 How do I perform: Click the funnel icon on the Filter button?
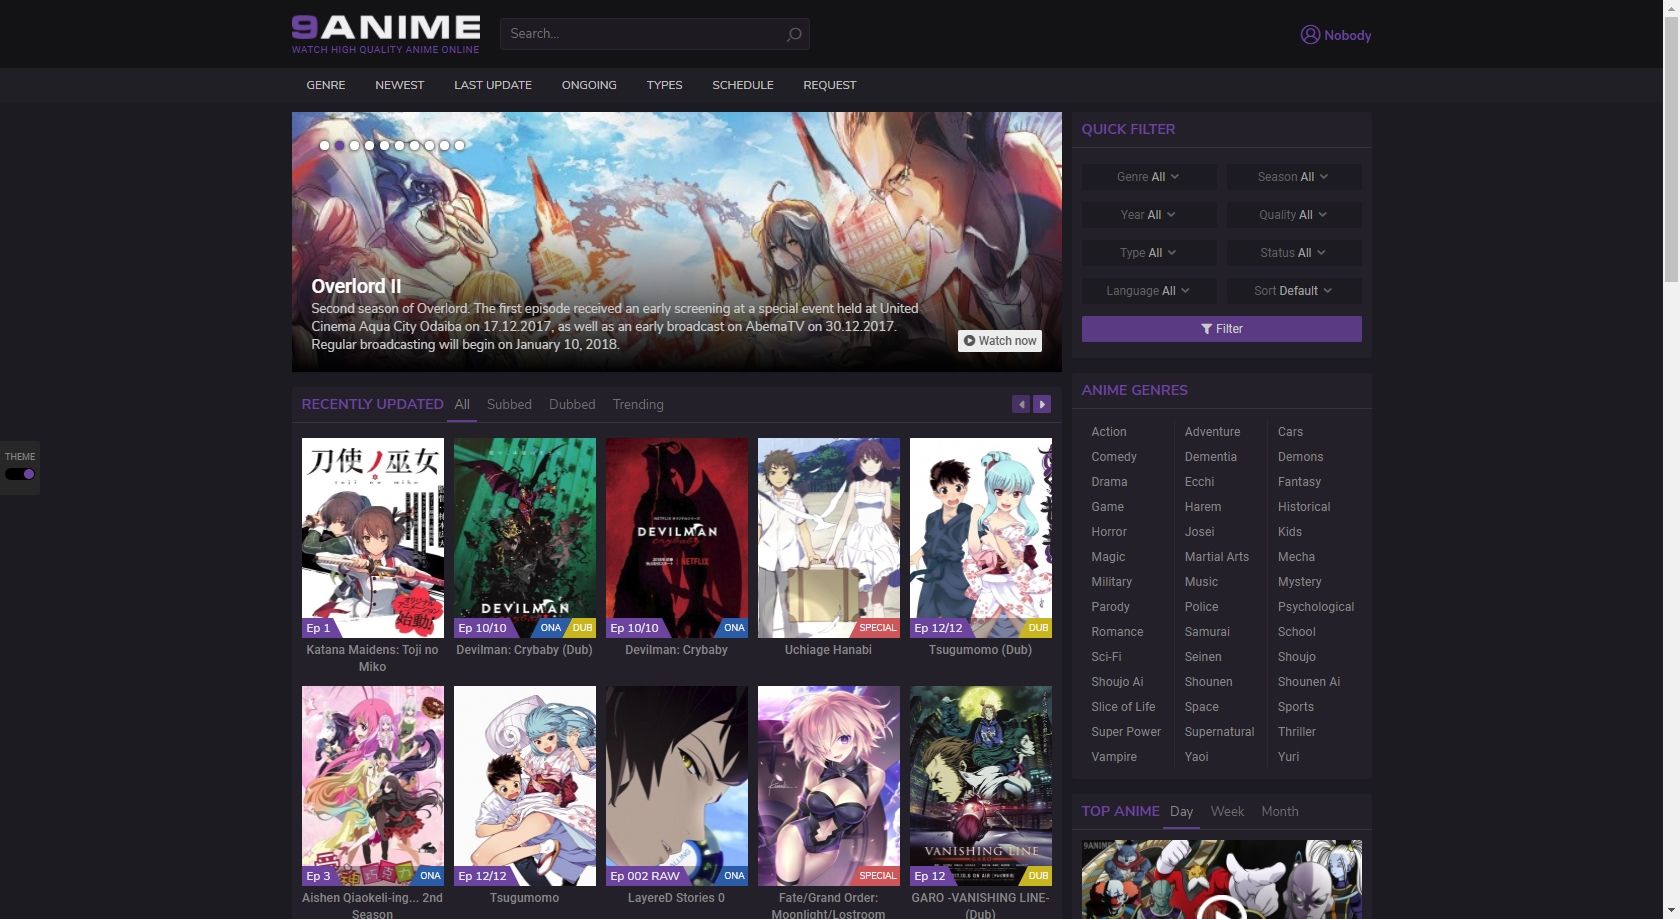[x=1206, y=329]
